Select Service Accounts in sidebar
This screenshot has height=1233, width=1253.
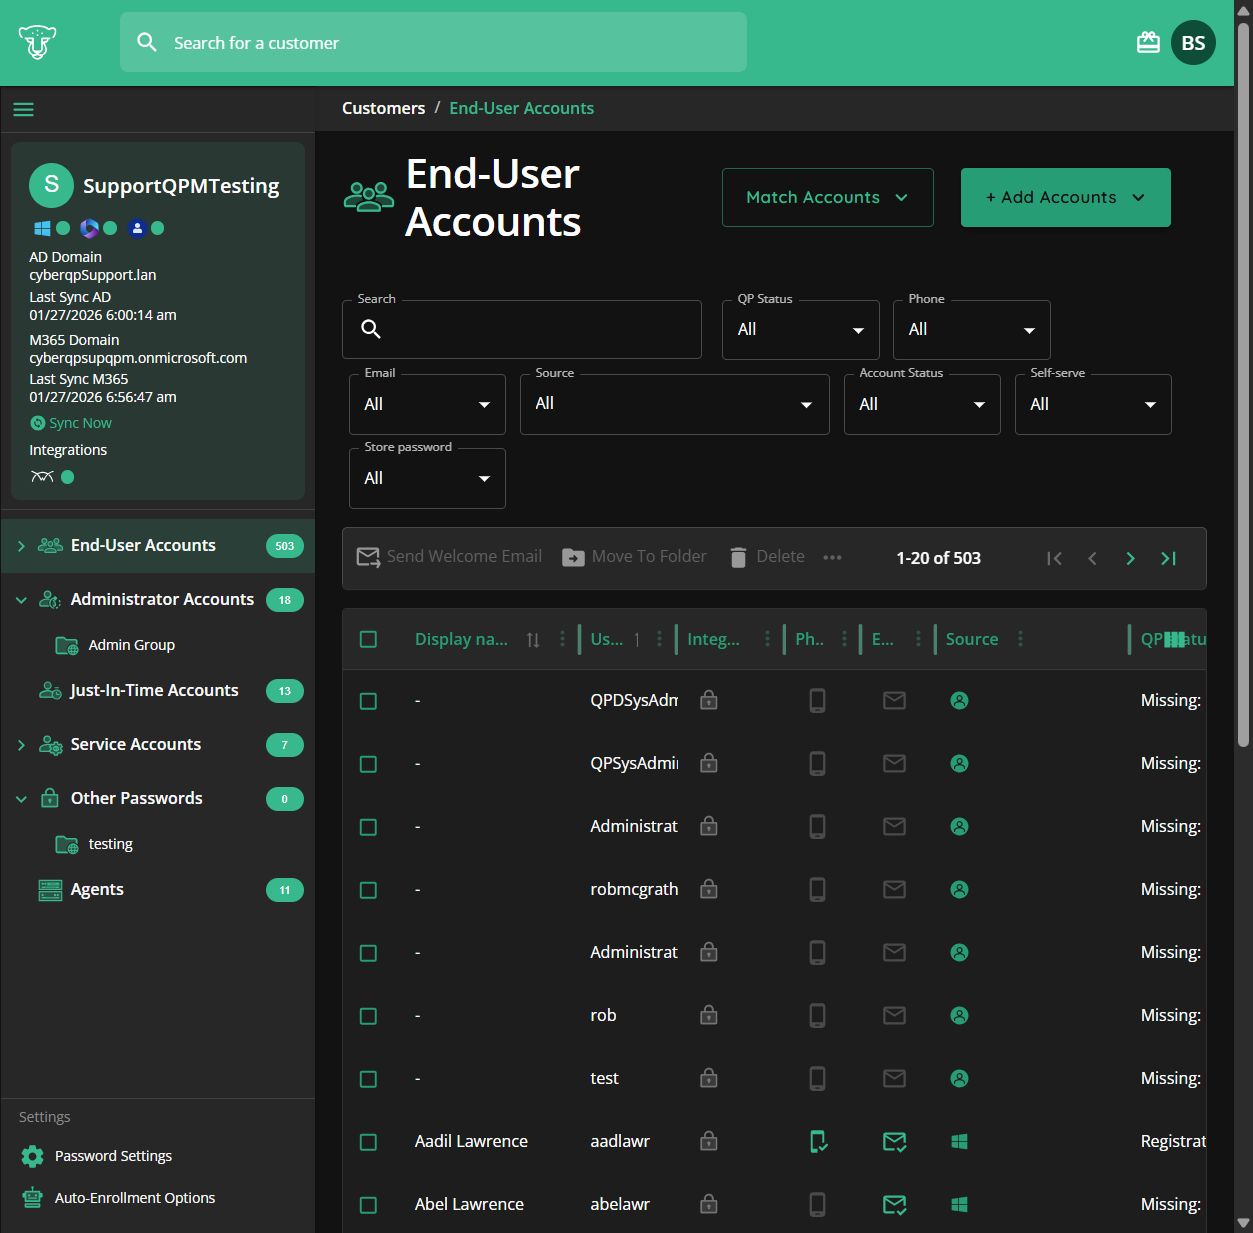click(x=135, y=744)
